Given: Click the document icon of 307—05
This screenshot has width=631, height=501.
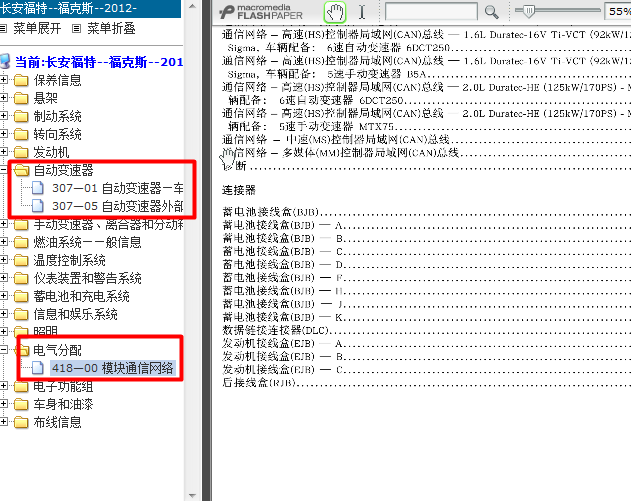Looking at the screenshot, I should pyautogui.click(x=38, y=206).
